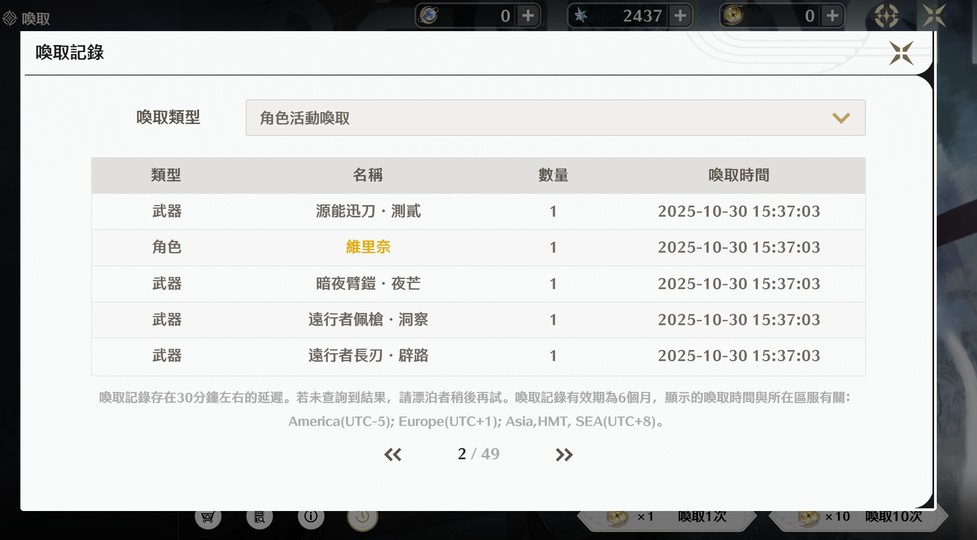Add Astrite using the plus button
Screen dimensions: 977x540
[x=680, y=15]
